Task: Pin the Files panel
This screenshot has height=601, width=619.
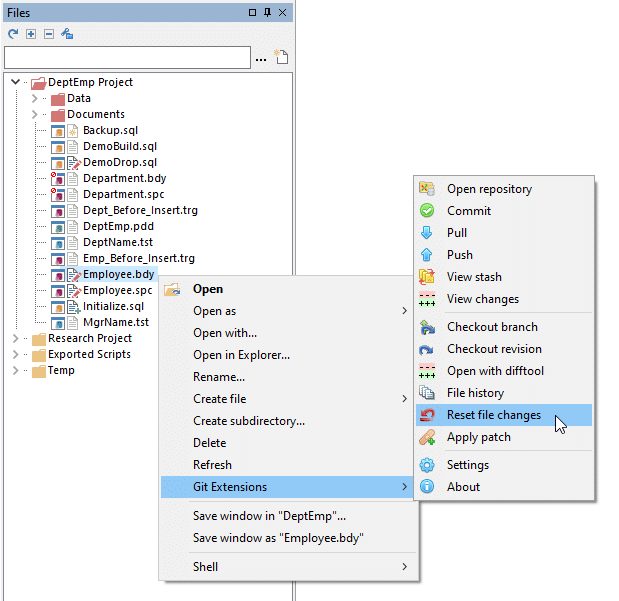Action: (x=267, y=13)
